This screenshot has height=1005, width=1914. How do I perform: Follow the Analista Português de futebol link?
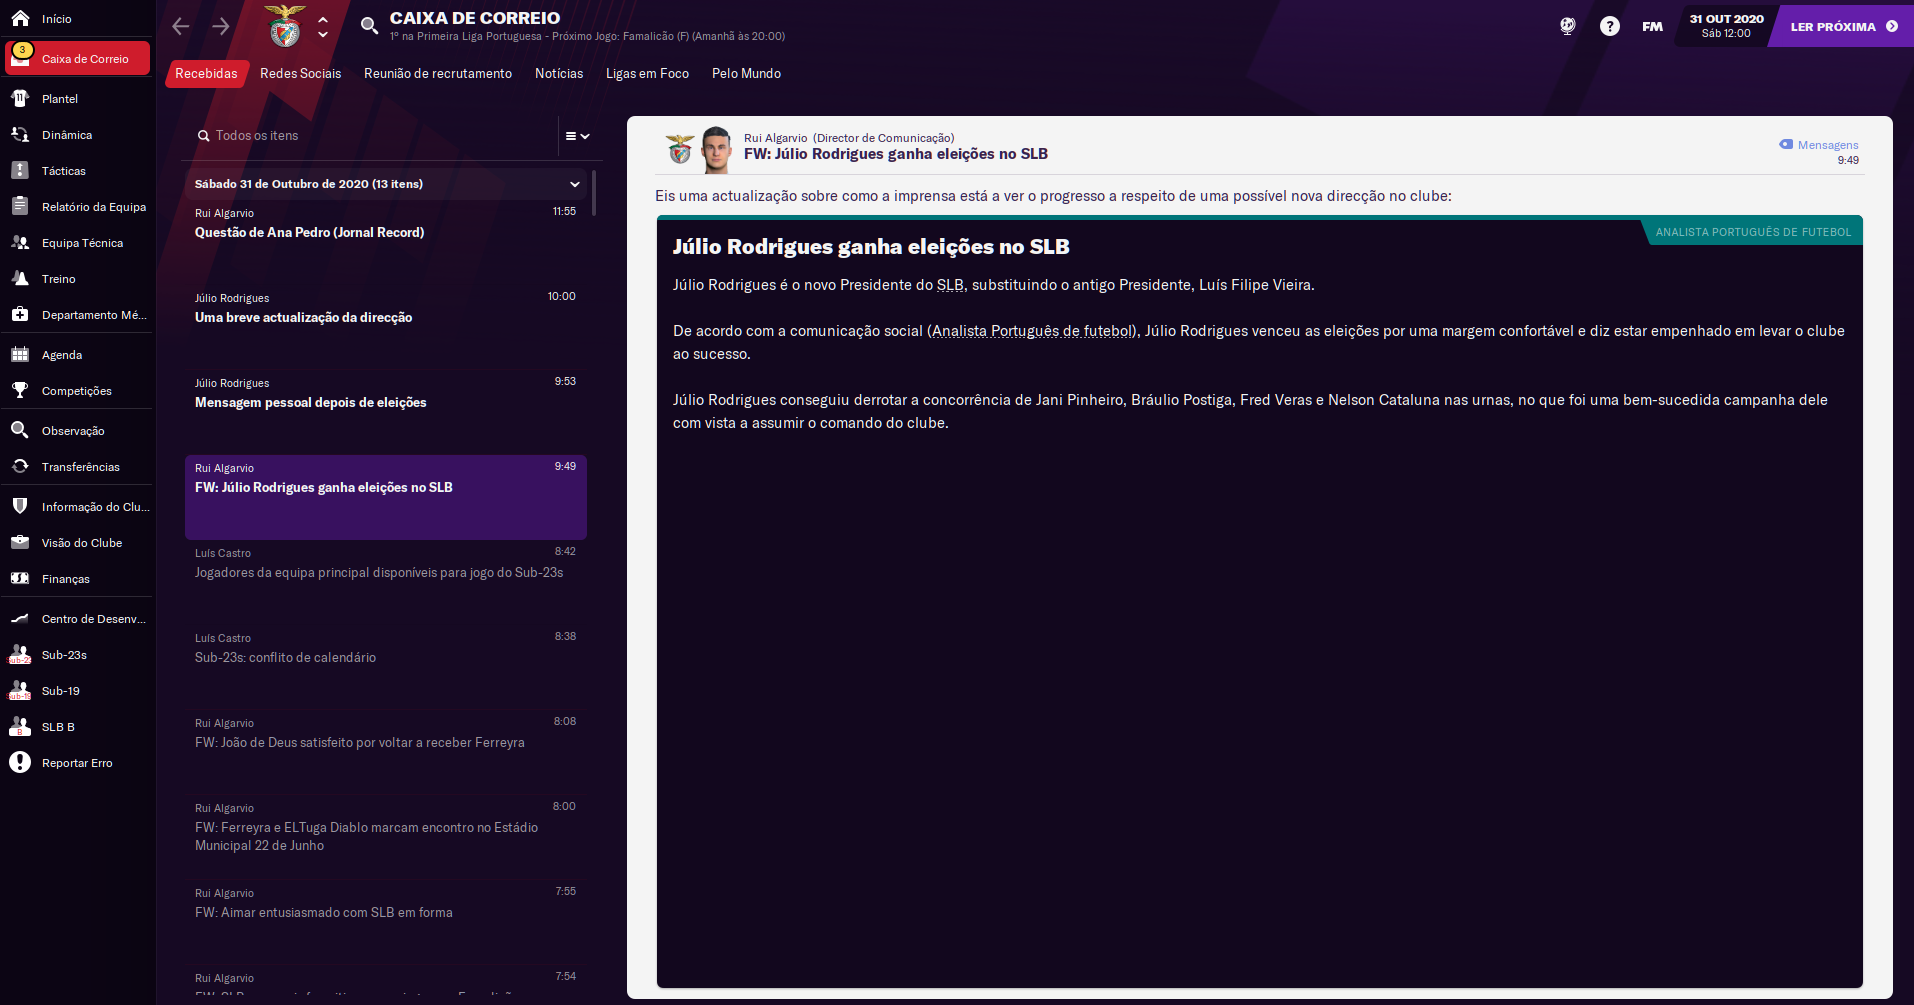1033,331
